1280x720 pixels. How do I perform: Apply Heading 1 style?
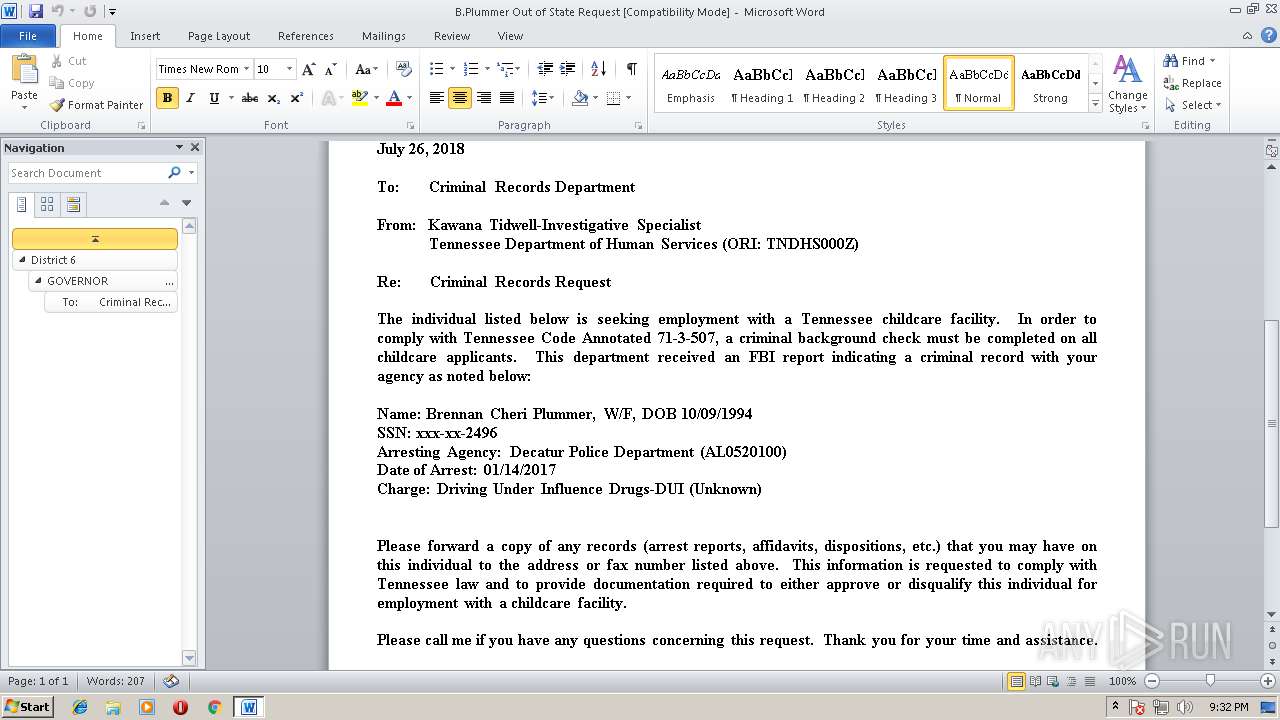pos(763,83)
